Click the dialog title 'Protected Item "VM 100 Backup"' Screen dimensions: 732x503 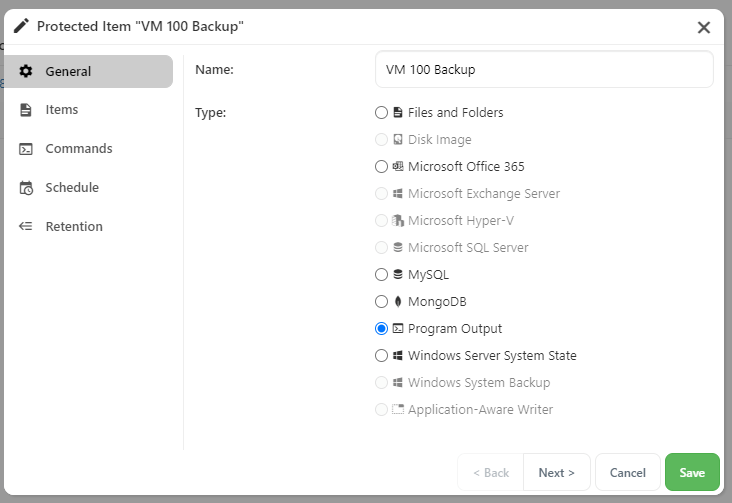tap(140, 26)
